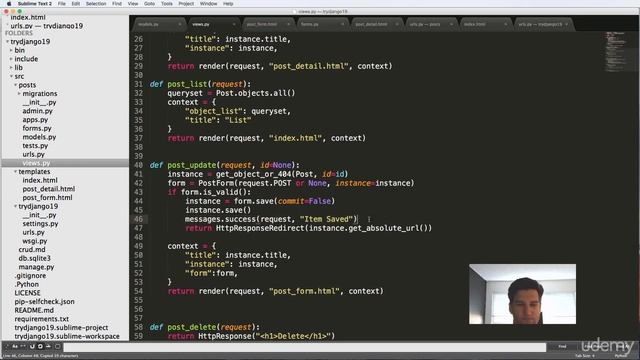Open the Sublime Text 2 application menu
Screen dimensions: 640x360
coord(35,4)
